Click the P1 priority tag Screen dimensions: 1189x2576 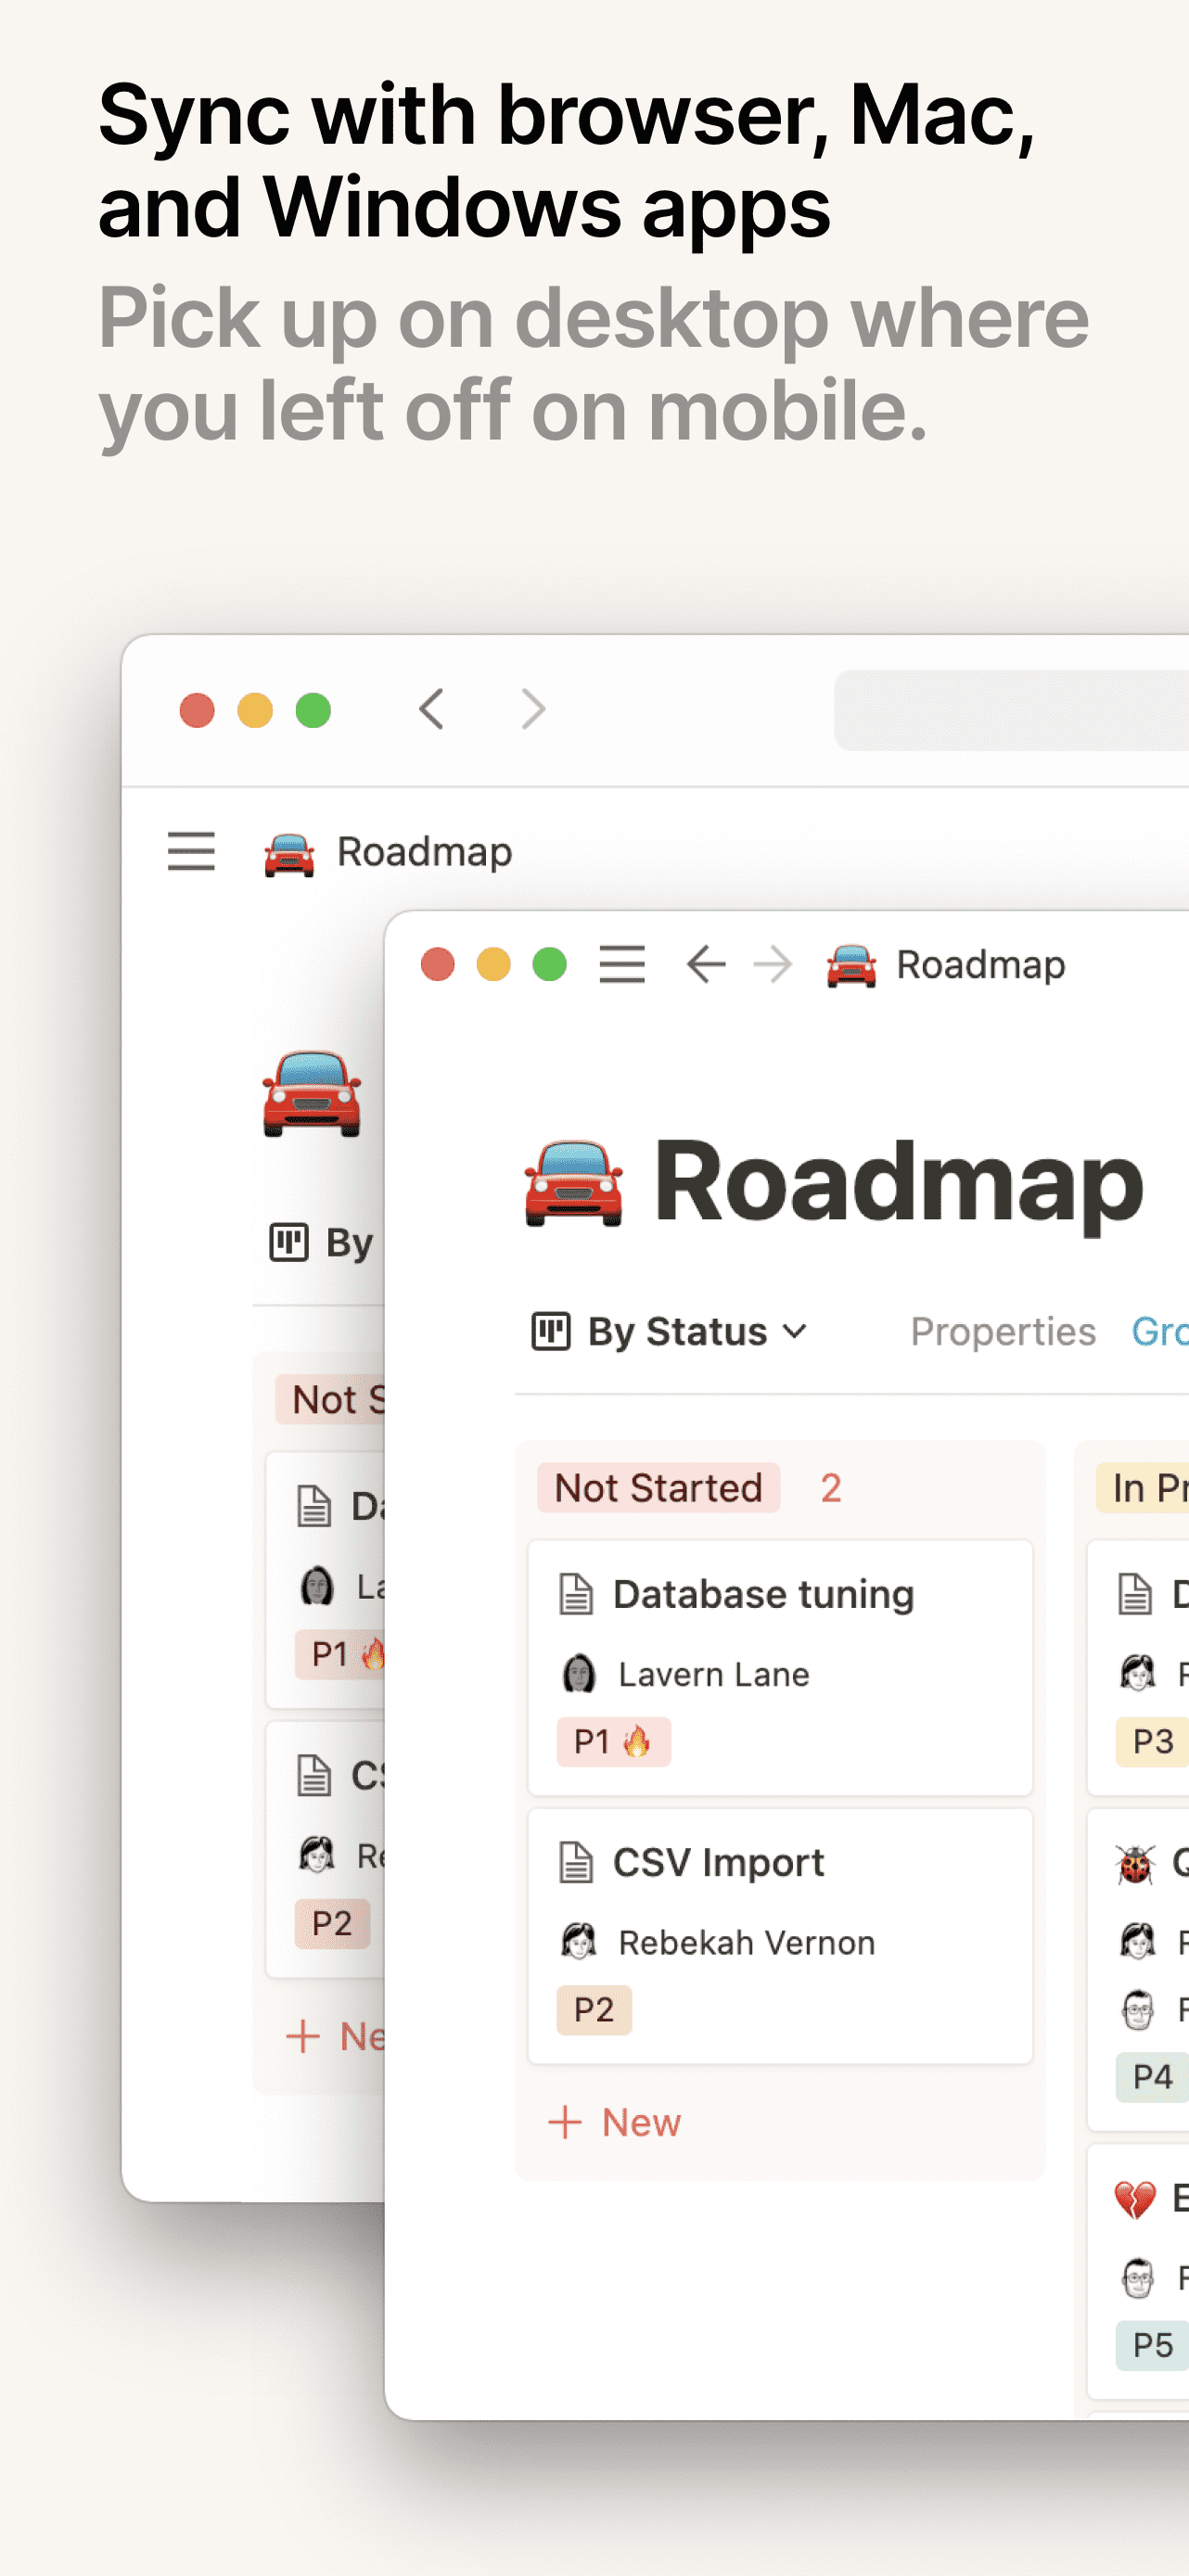613,1742
